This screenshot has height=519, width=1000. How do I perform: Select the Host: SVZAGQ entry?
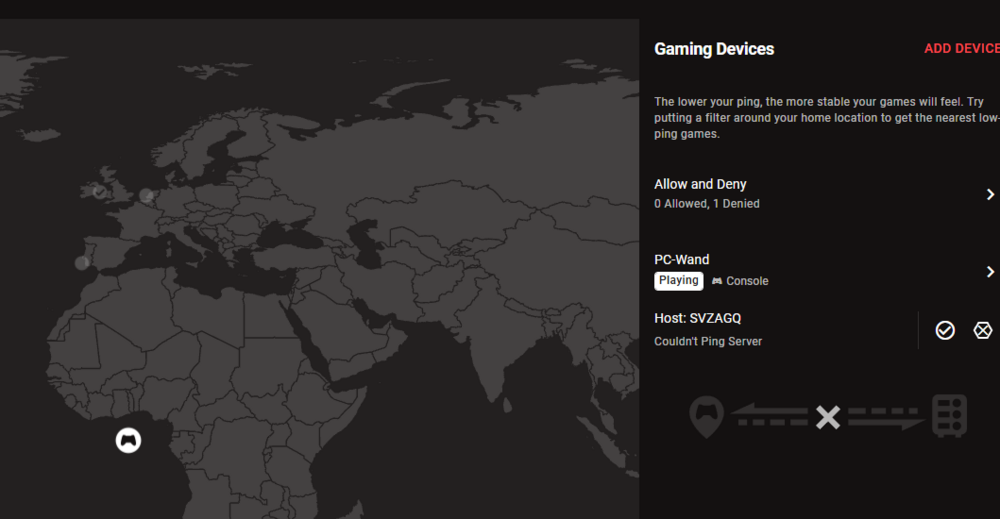point(697,319)
